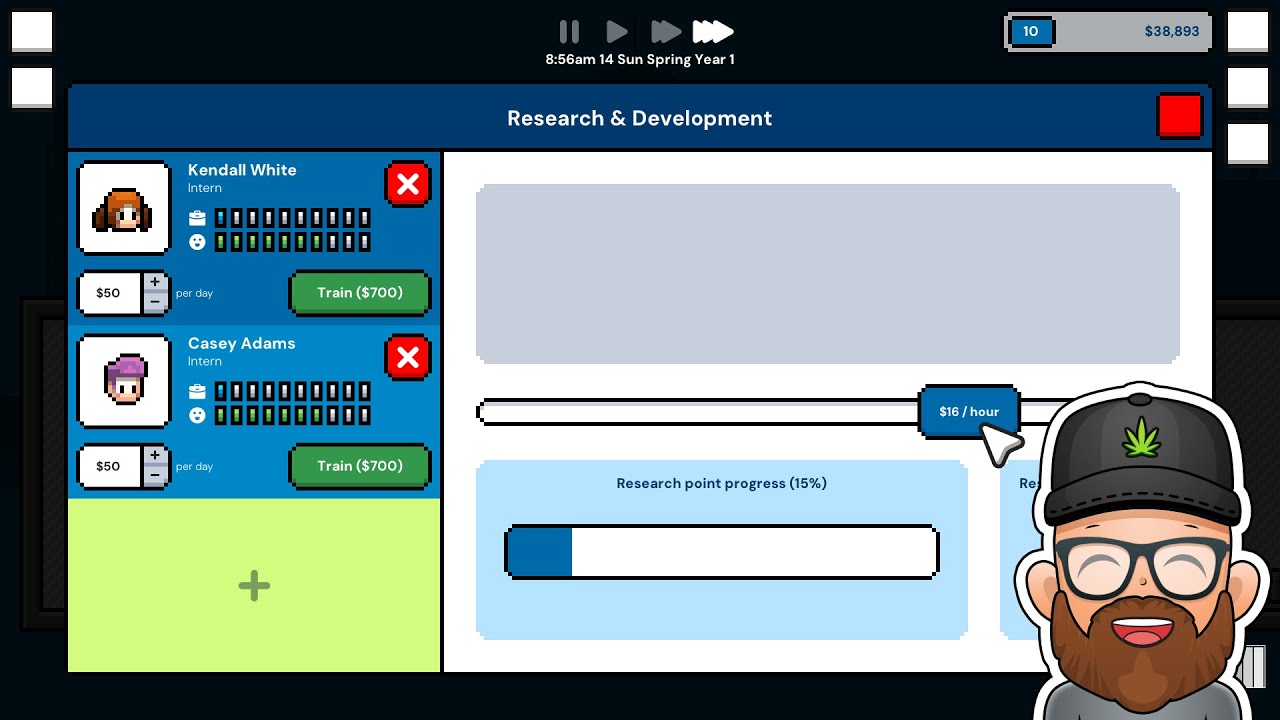Click Casey Adams's happiness face icon
The image size is (1280, 720).
click(x=197, y=415)
